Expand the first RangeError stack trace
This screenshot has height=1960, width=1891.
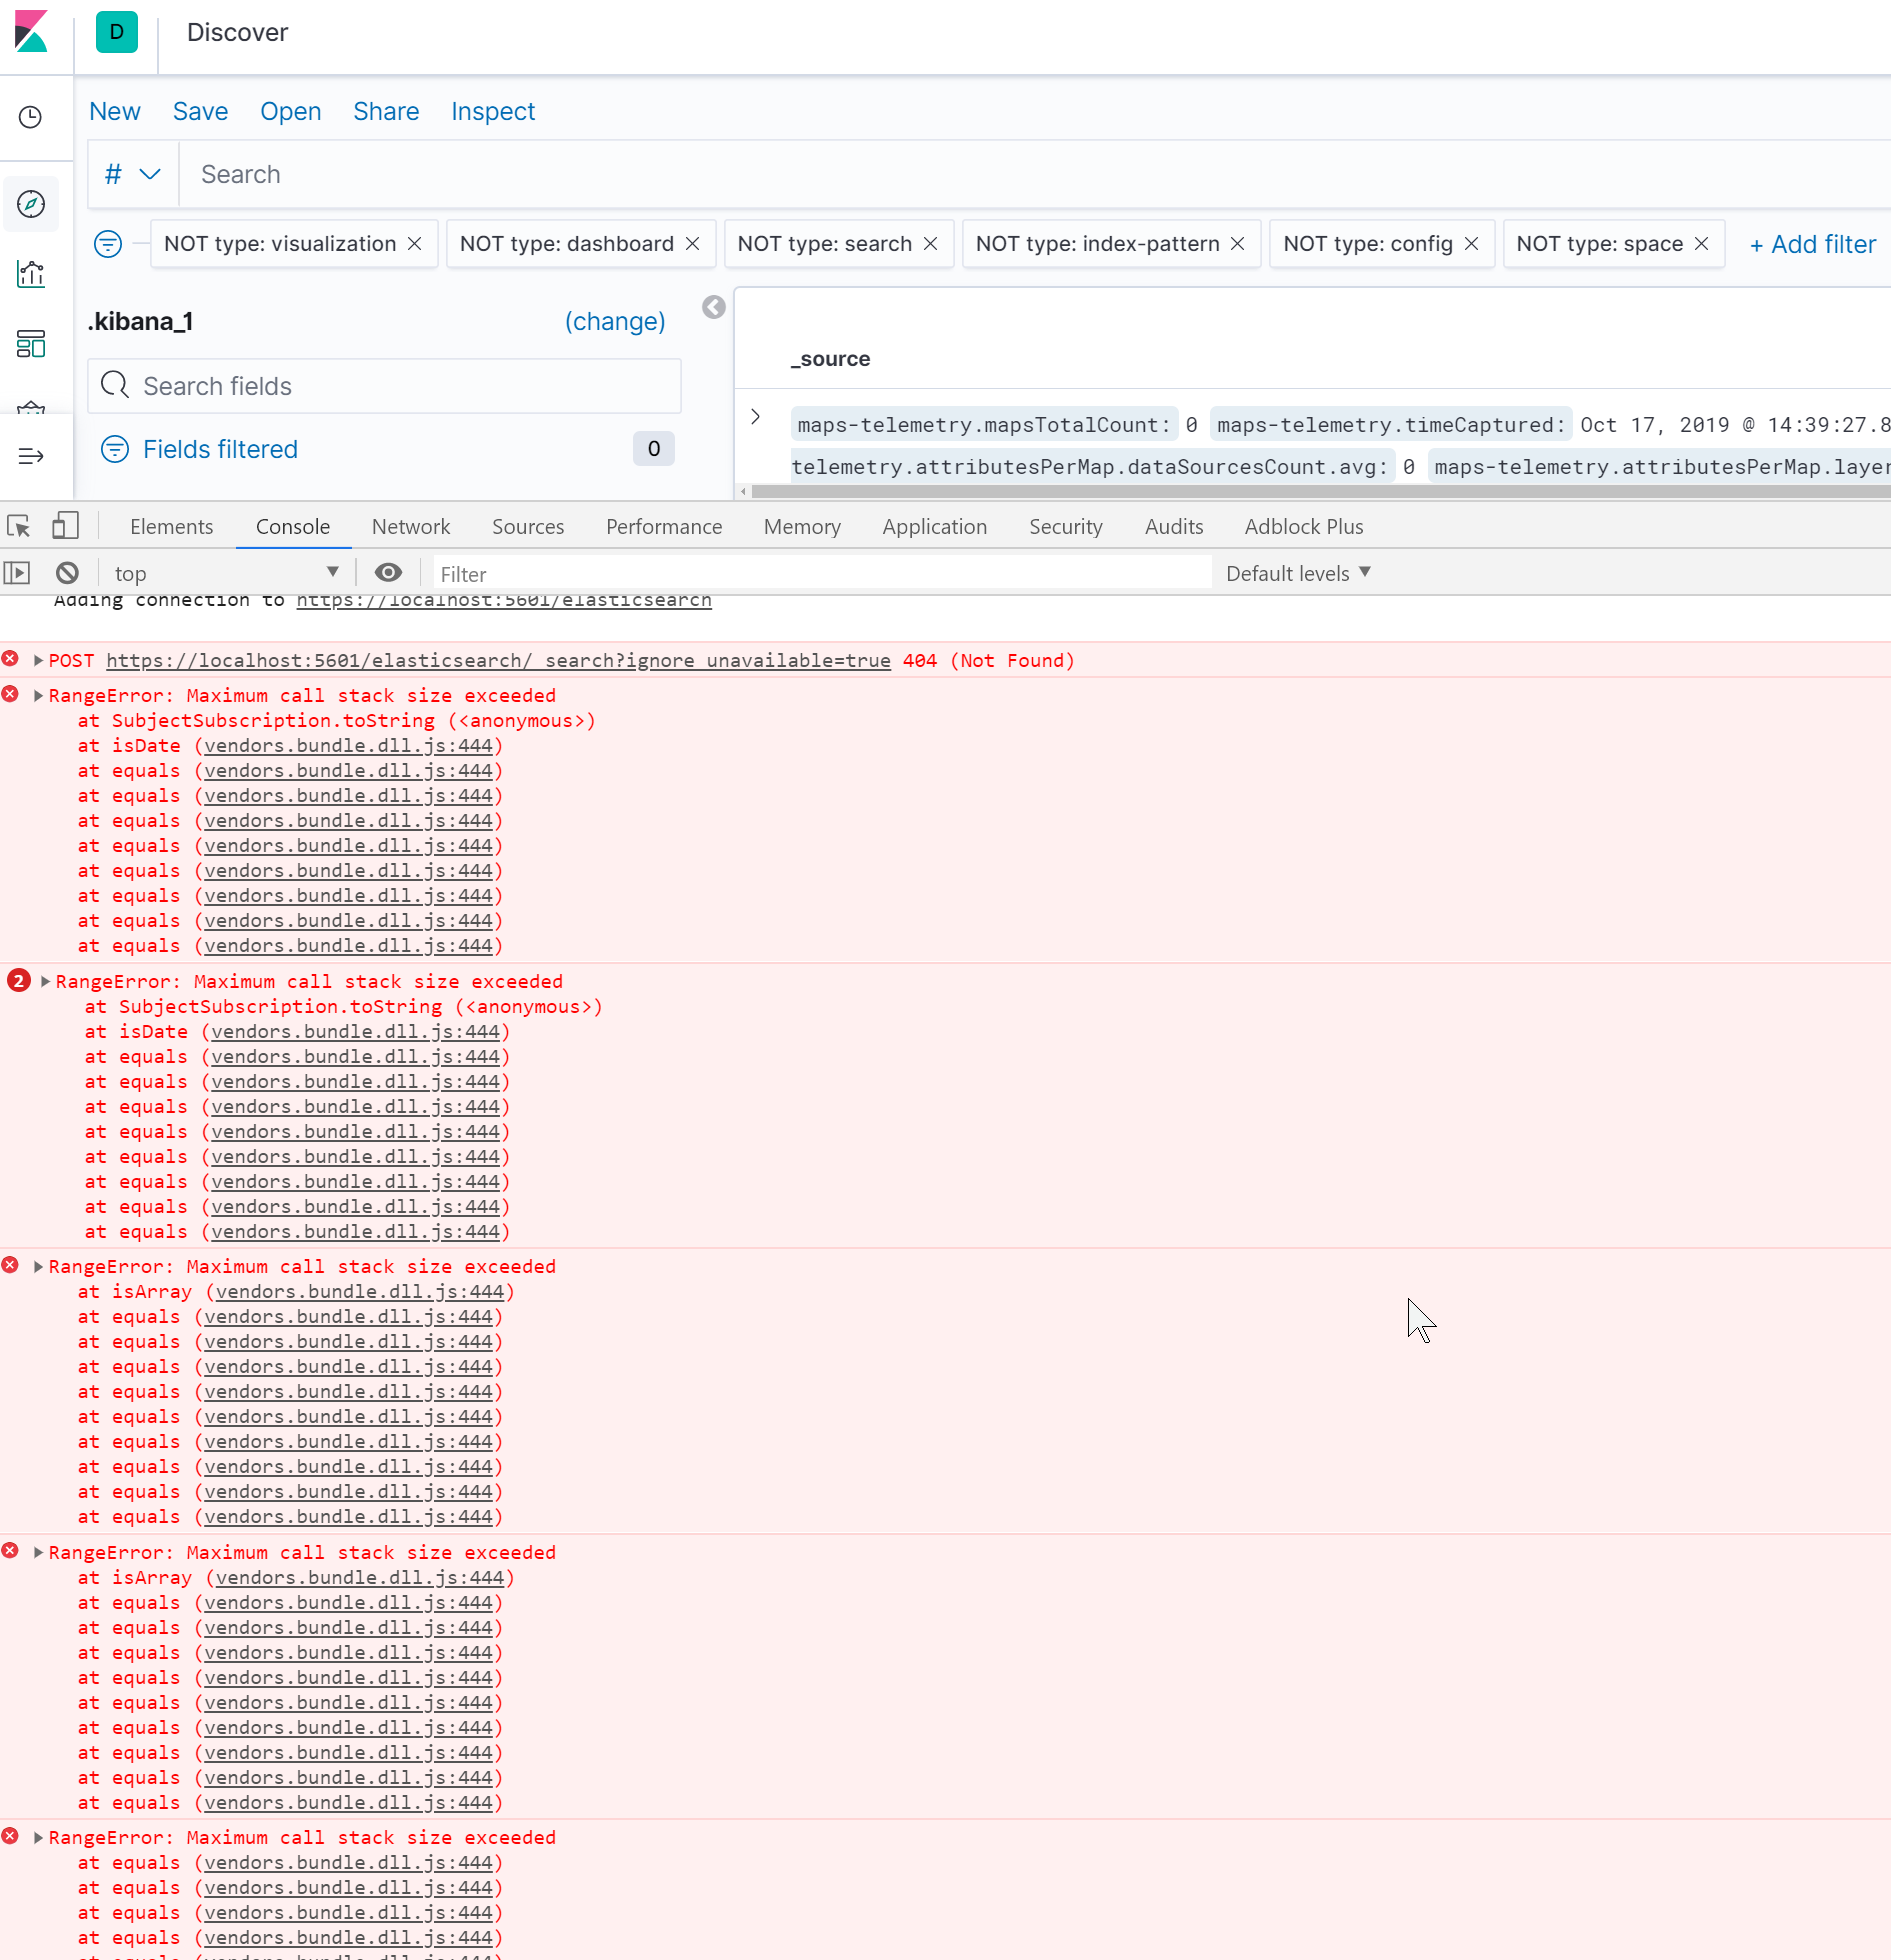click(x=40, y=694)
